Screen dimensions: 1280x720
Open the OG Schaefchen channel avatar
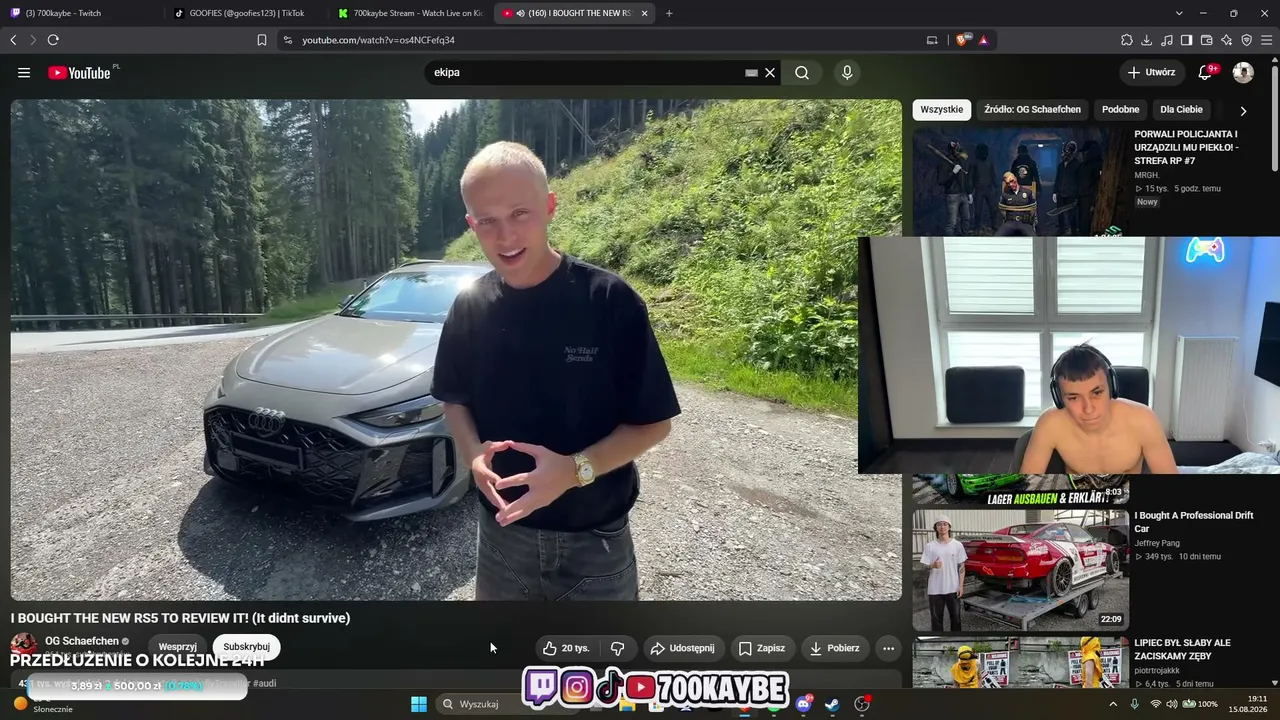(24, 645)
